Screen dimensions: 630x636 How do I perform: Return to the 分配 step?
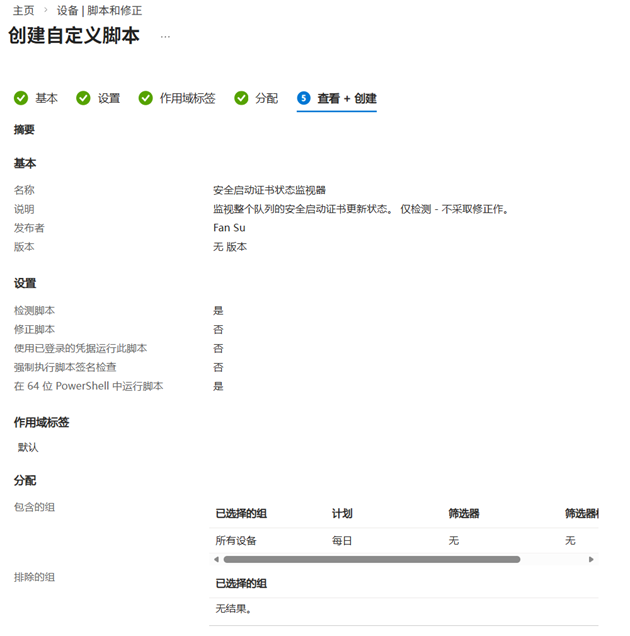[x=266, y=98]
